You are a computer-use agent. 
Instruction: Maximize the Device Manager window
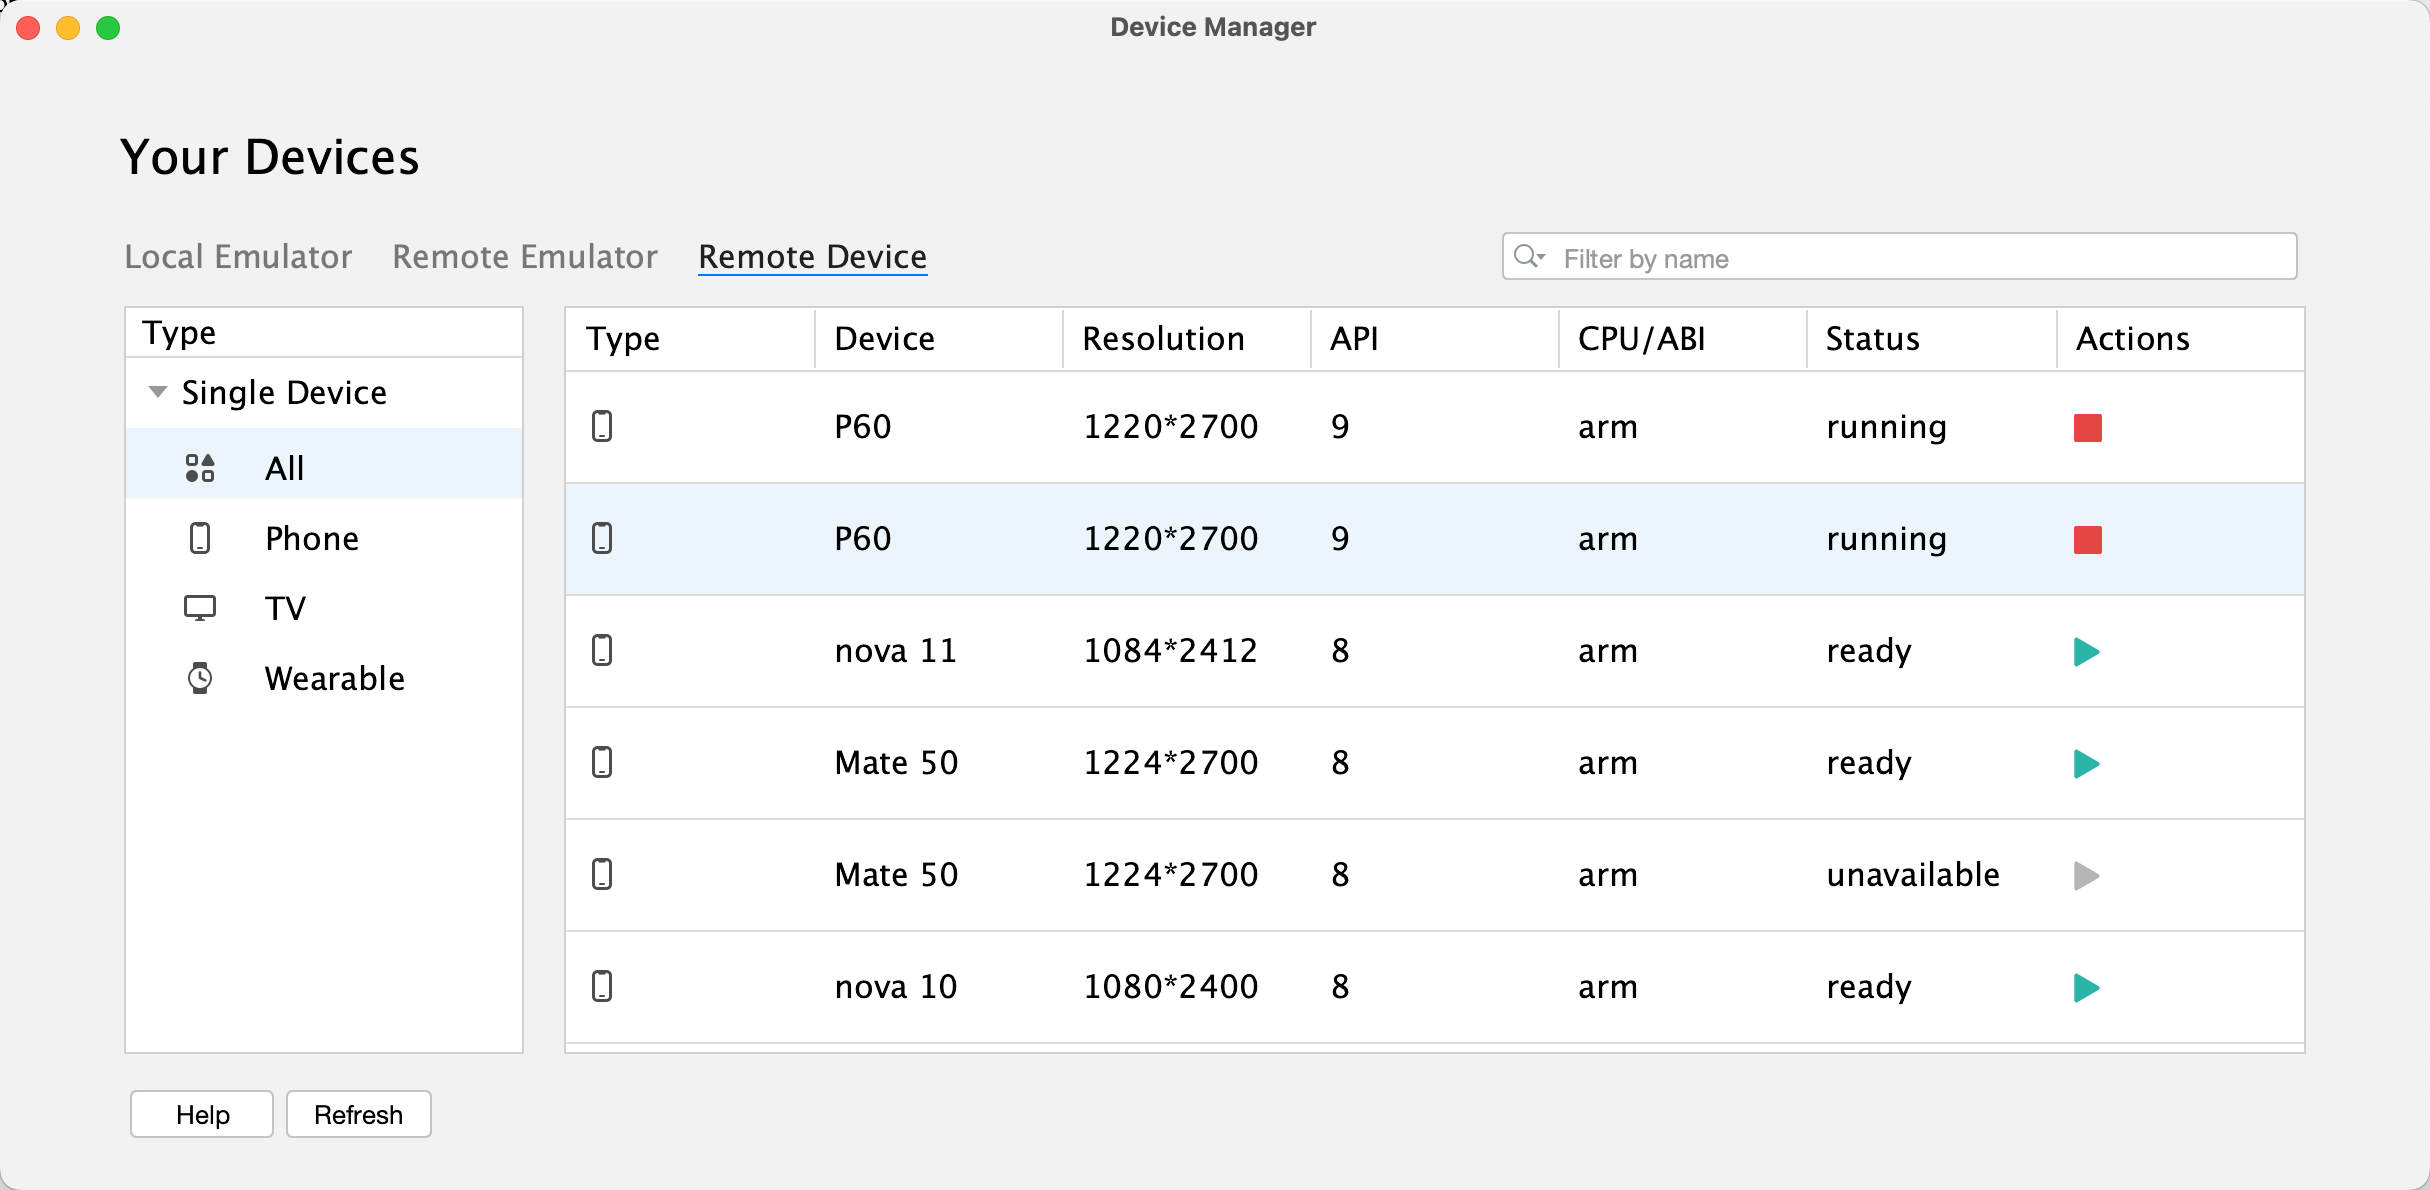pos(108,28)
